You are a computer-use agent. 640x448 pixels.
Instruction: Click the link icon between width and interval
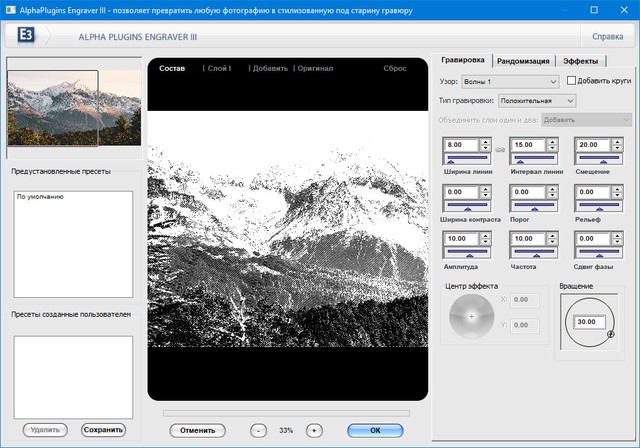click(500, 150)
